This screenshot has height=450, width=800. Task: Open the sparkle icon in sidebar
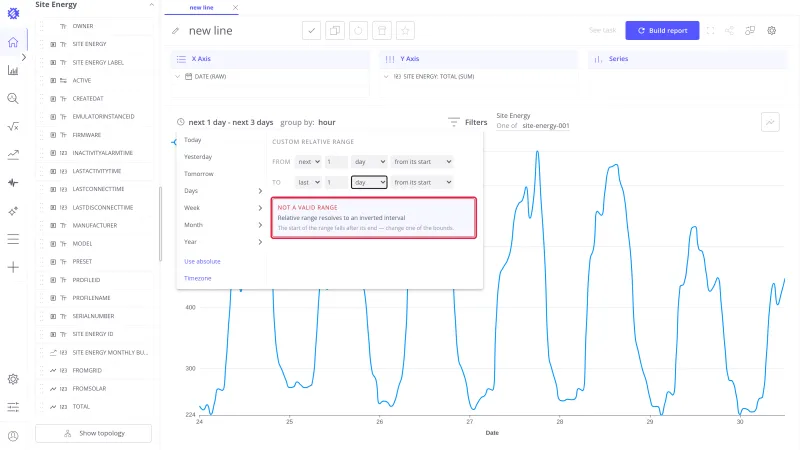[x=13, y=211]
